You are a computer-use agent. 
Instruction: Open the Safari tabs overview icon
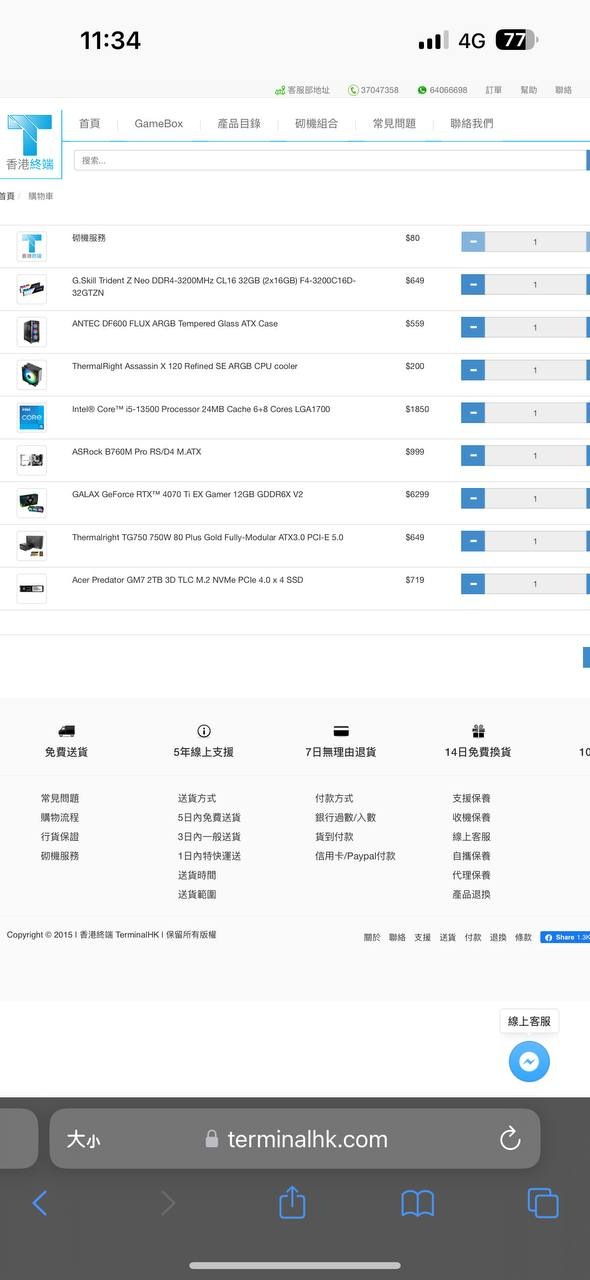pos(543,1203)
